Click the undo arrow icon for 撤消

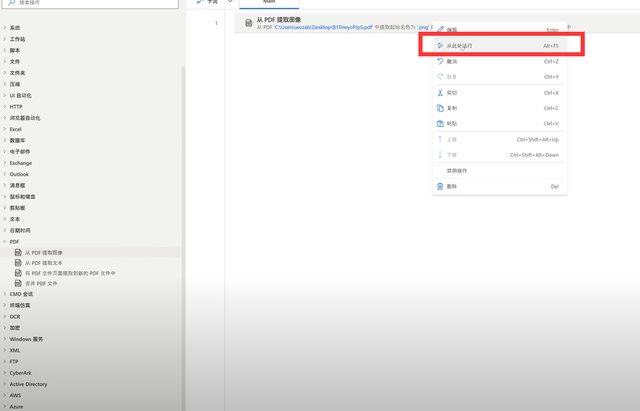coord(440,61)
